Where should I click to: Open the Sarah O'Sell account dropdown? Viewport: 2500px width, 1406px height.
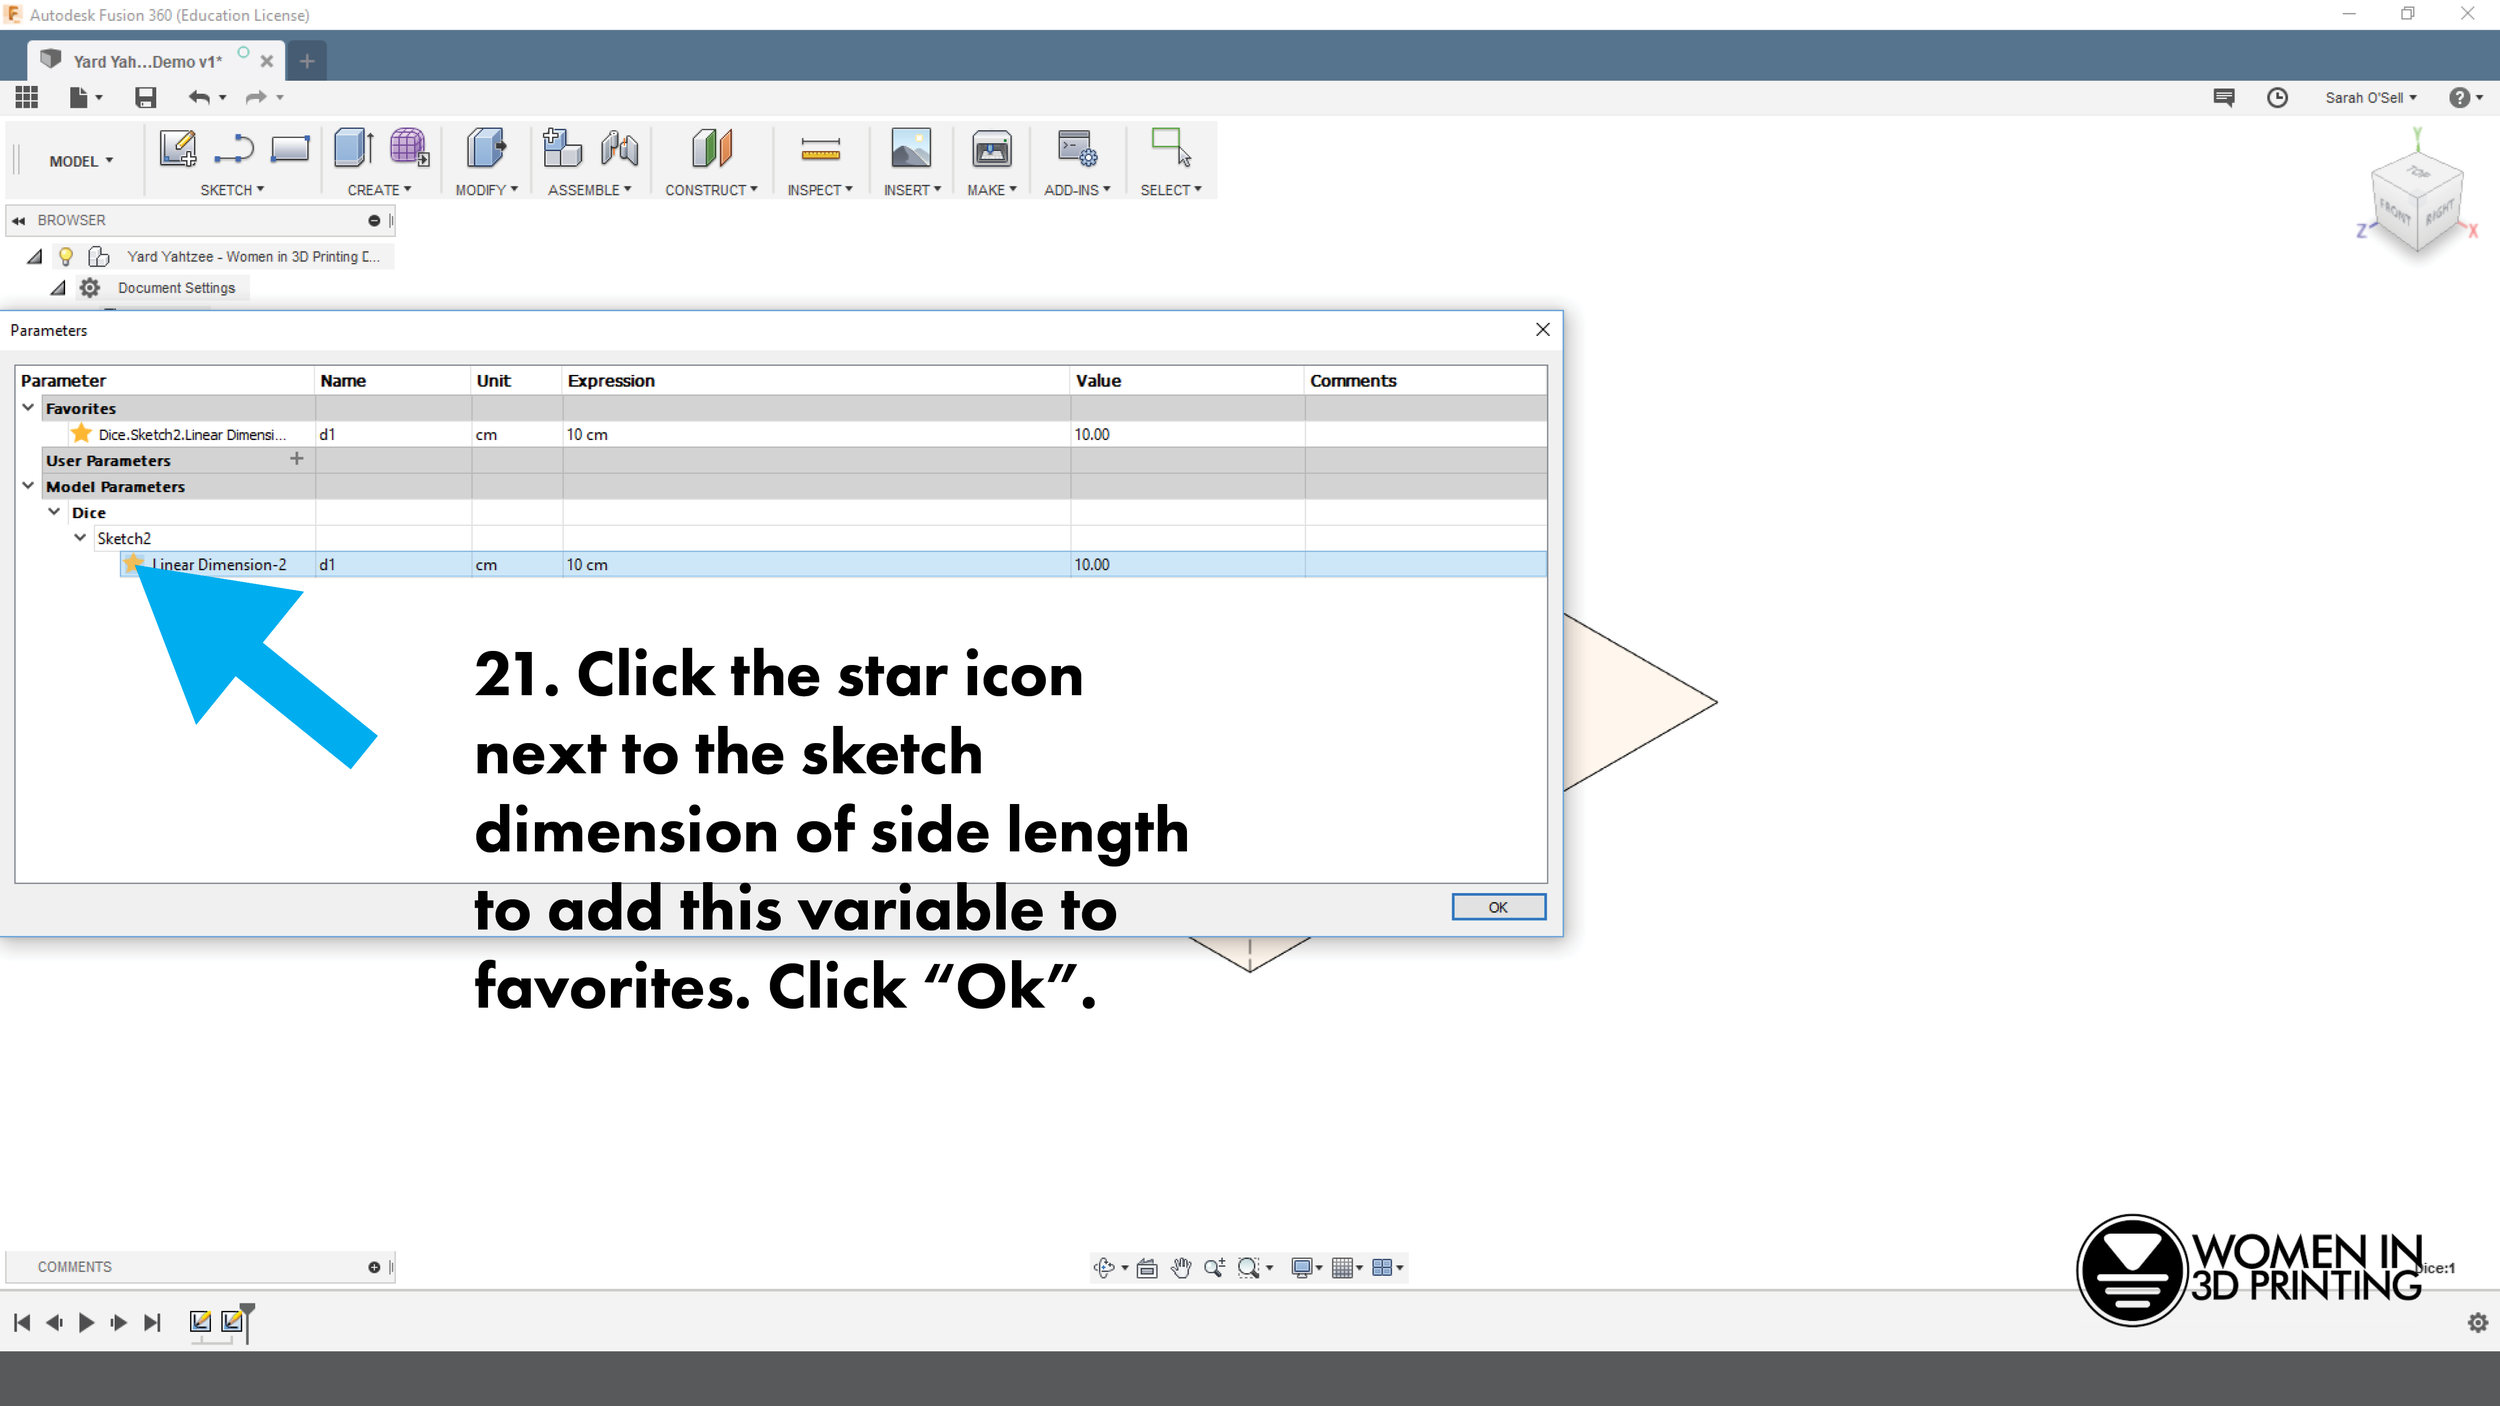coord(2370,97)
